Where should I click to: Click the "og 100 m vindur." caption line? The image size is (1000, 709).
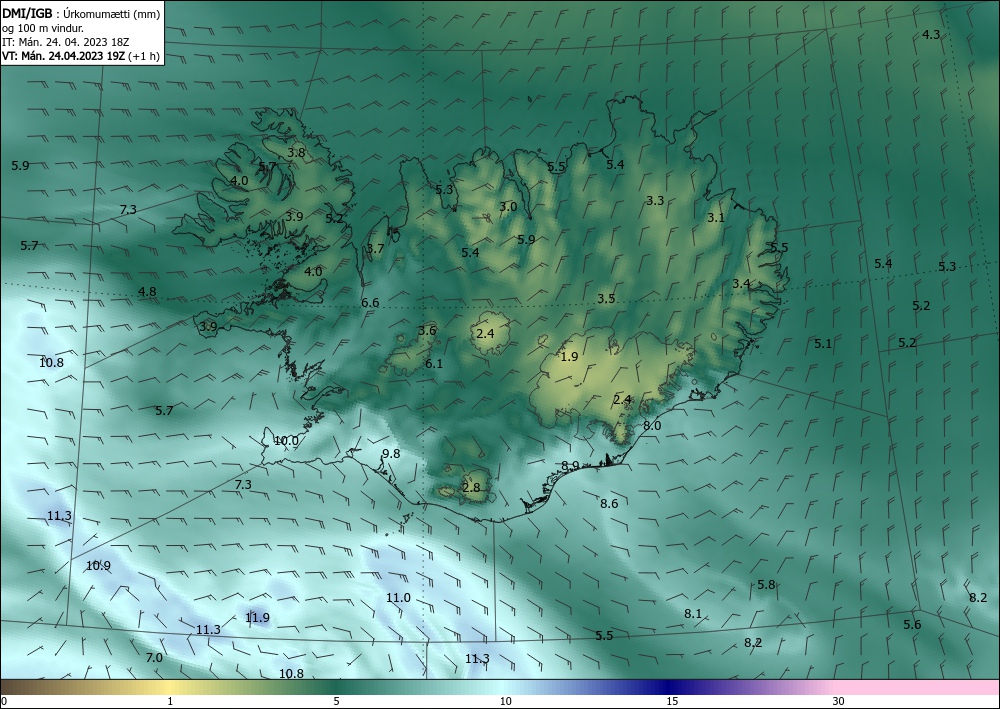coord(43,28)
